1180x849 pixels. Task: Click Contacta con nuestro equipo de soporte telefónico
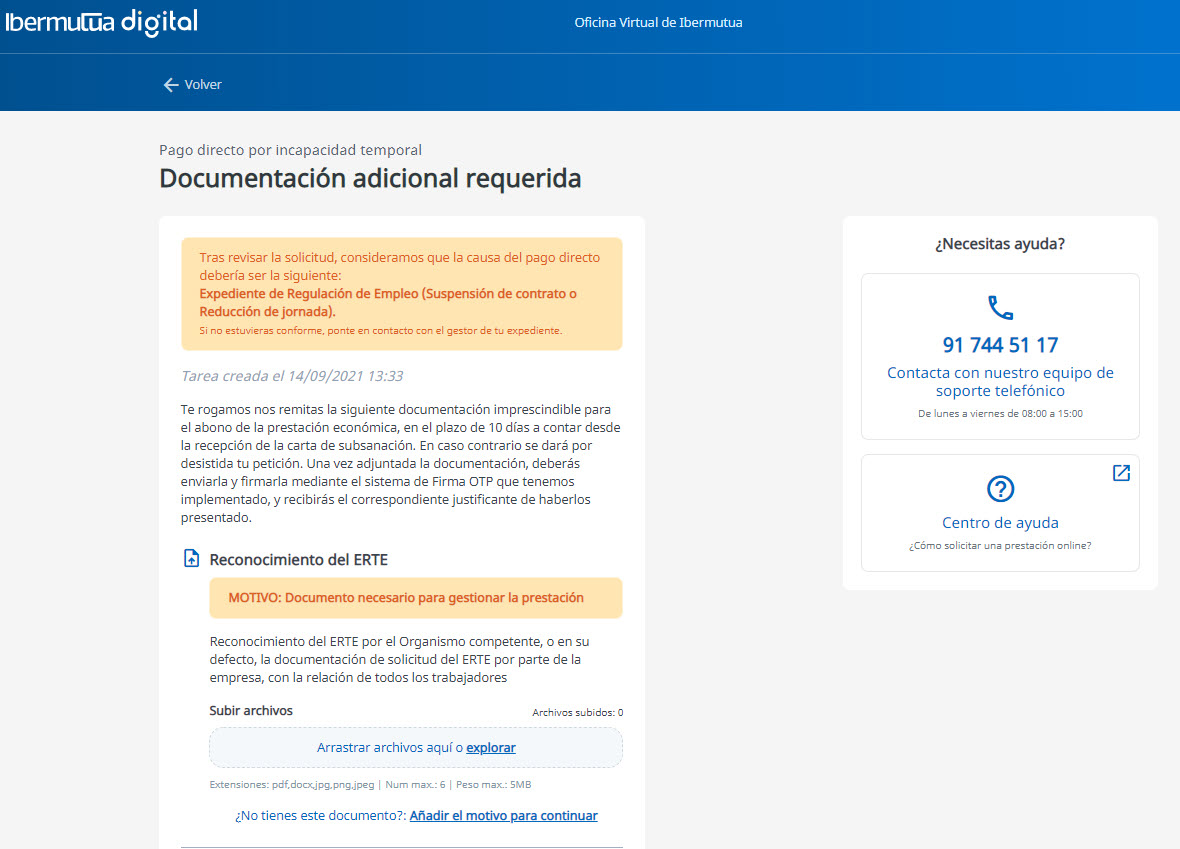click(1000, 382)
